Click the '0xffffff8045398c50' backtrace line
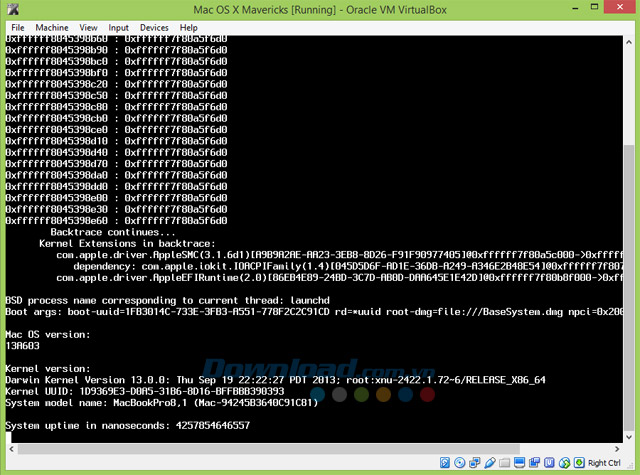Image resolution: width=640 pixels, height=475 pixels. coord(116,96)
